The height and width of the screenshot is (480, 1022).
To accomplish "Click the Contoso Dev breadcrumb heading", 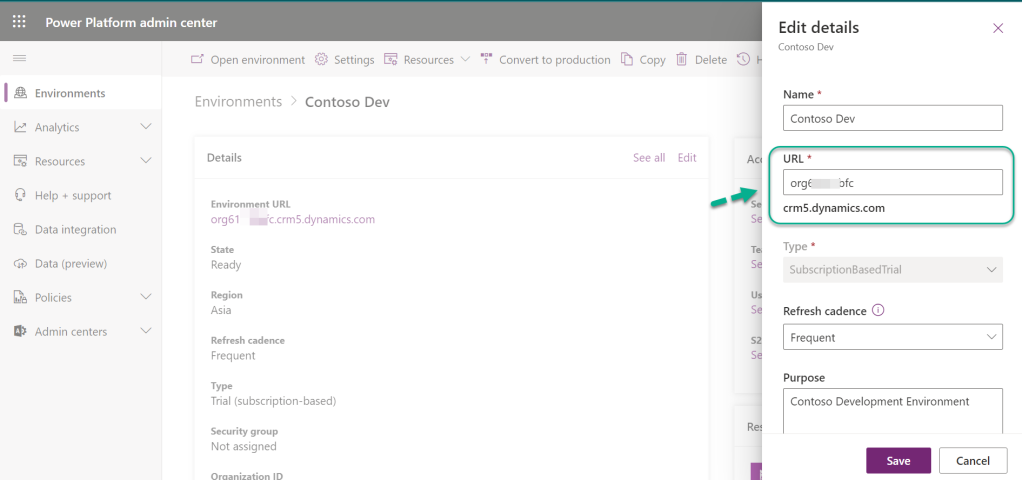I will (347, 102).
